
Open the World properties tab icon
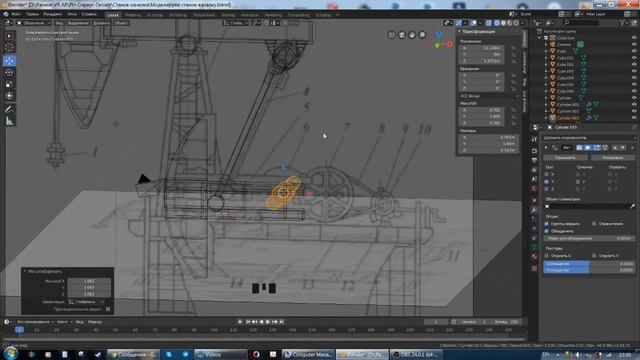[x=534, y=189]
